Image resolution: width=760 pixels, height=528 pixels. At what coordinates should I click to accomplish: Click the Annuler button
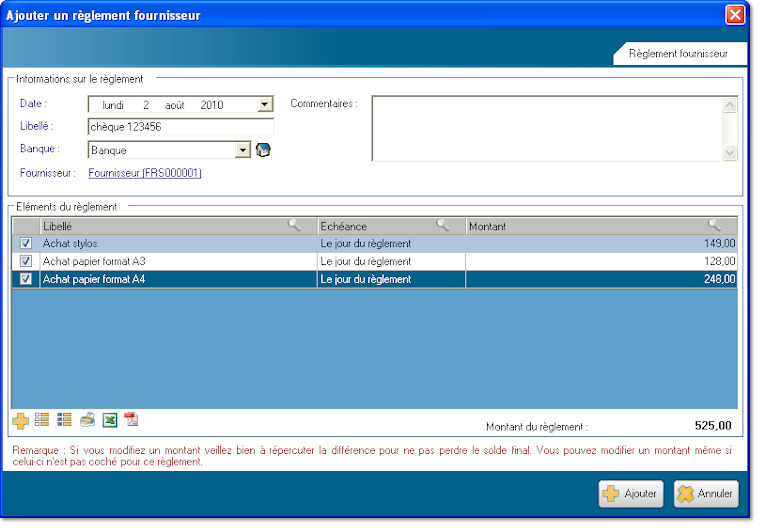[706, 493]
